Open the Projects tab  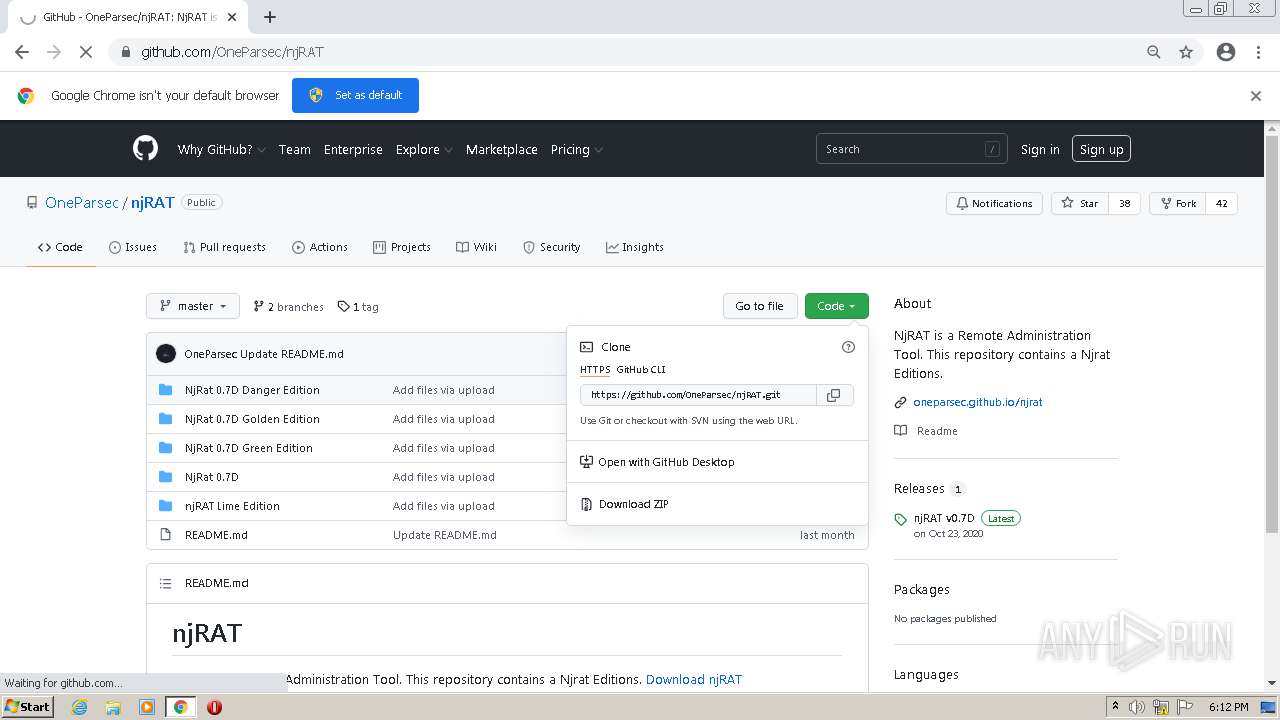[402, 247]
